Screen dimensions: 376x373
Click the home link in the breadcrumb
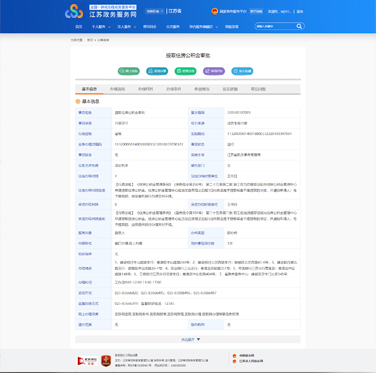(90, 40)
